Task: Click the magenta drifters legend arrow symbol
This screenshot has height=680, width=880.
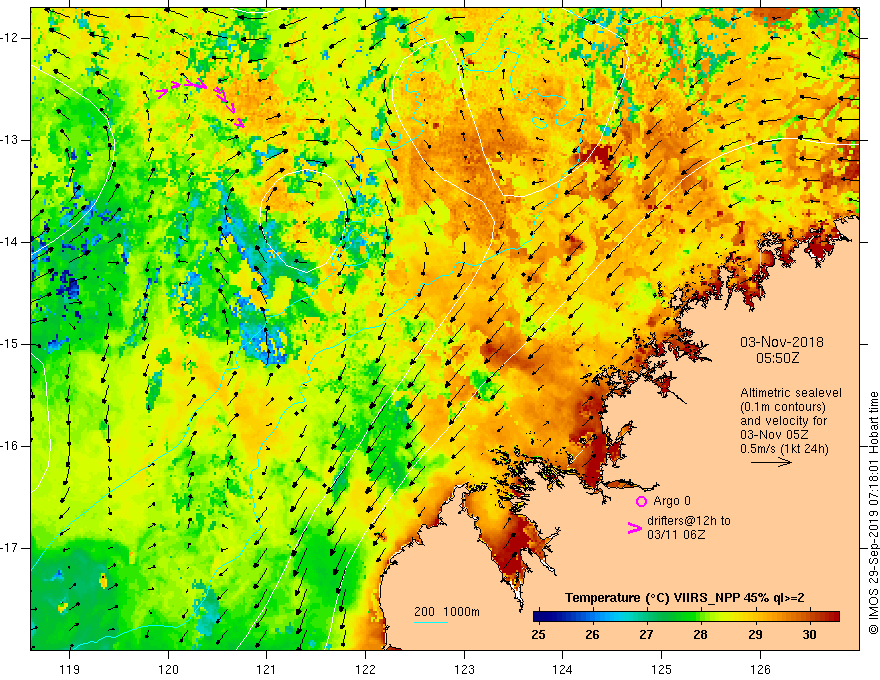Action: point(635,528)
